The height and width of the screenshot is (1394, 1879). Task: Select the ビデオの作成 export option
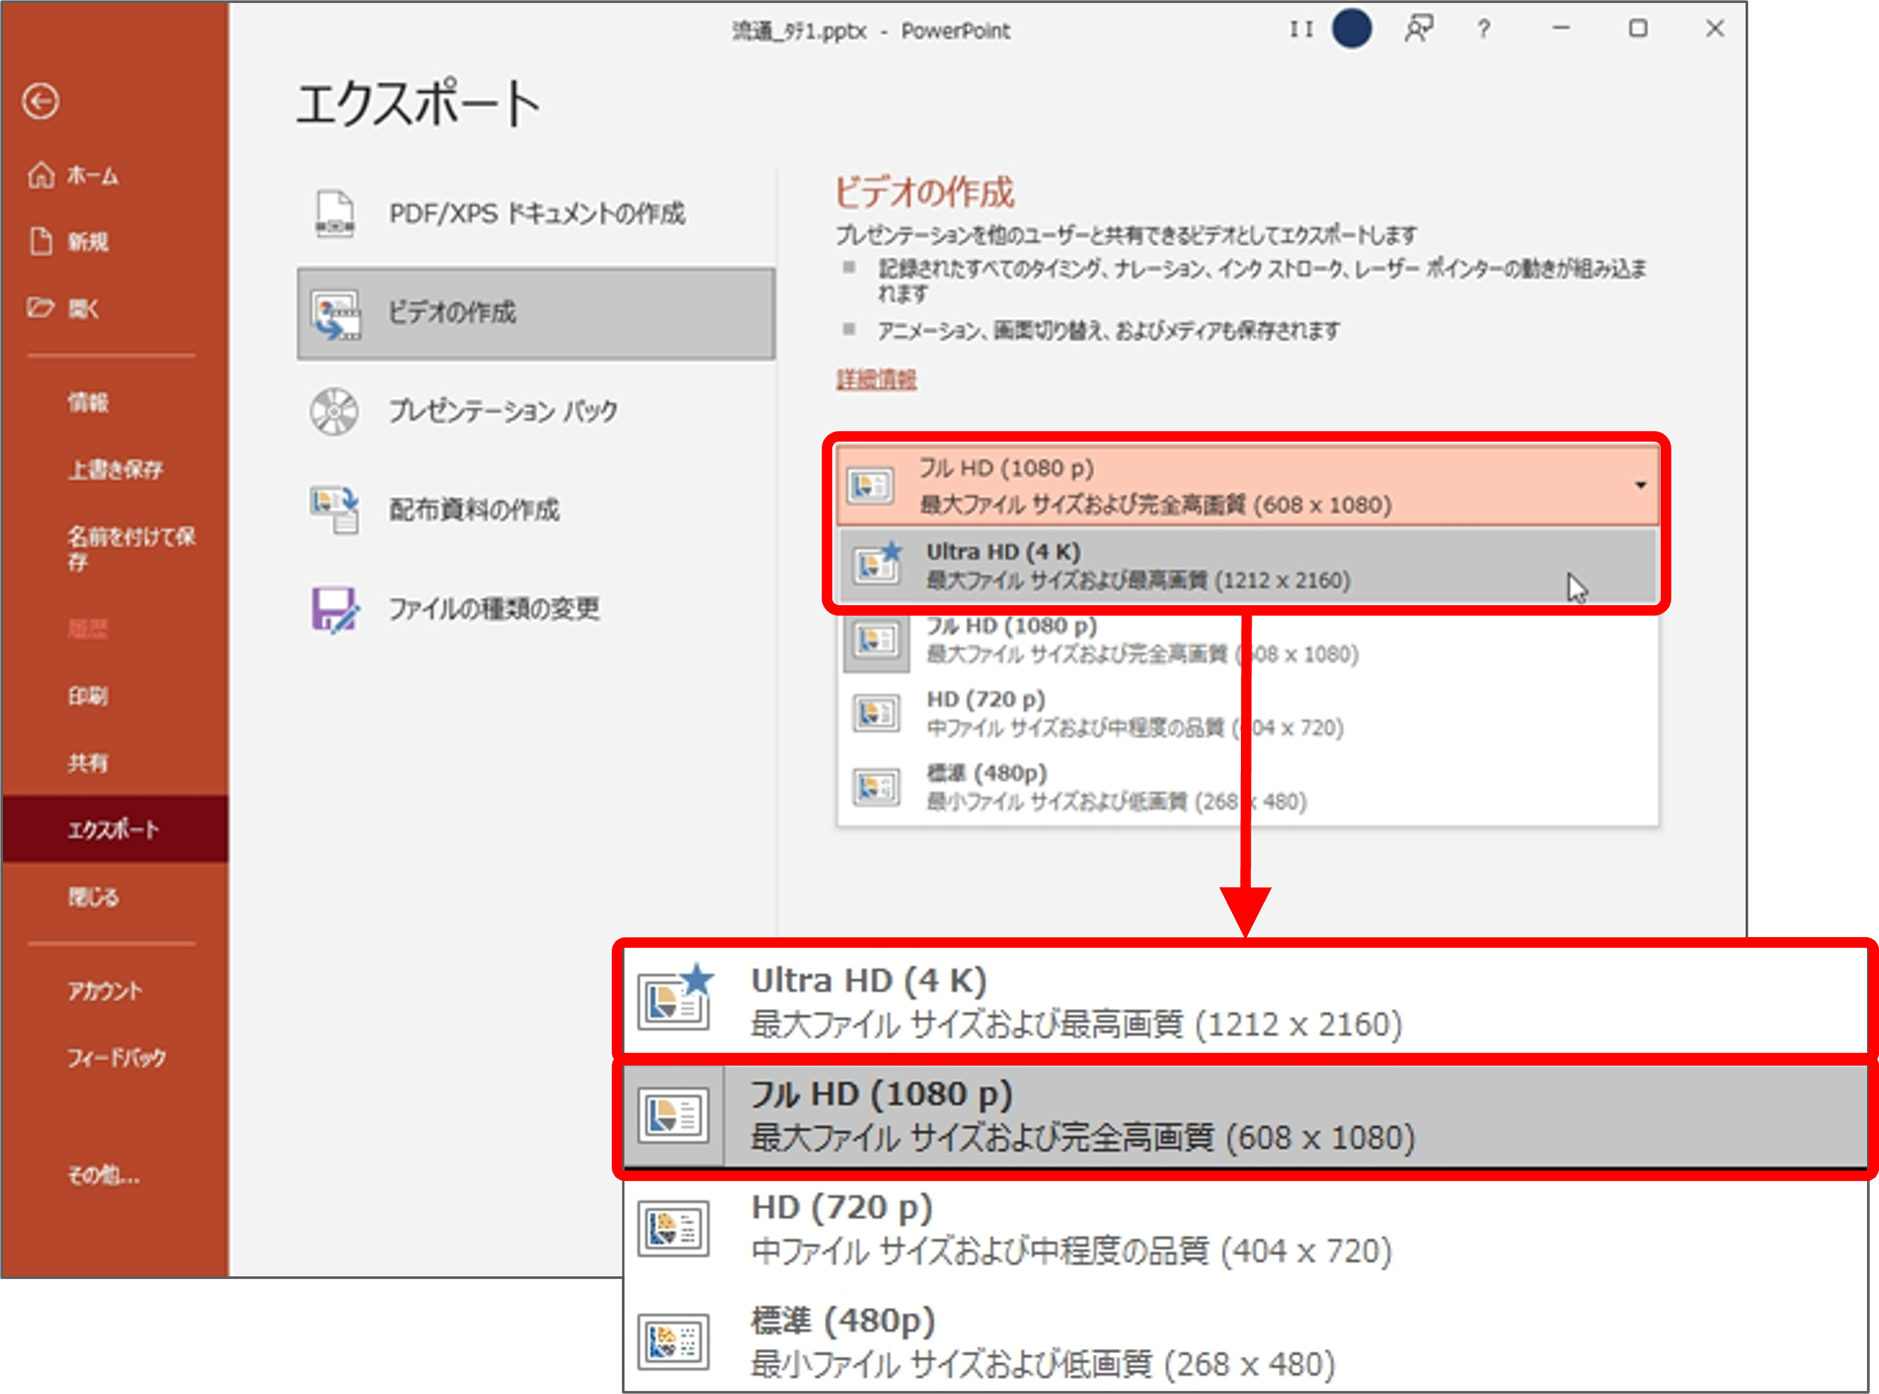(535, 313)
